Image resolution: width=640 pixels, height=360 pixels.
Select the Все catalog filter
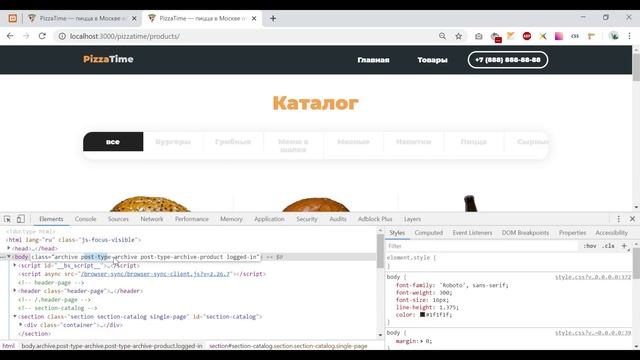coord(113,142)
